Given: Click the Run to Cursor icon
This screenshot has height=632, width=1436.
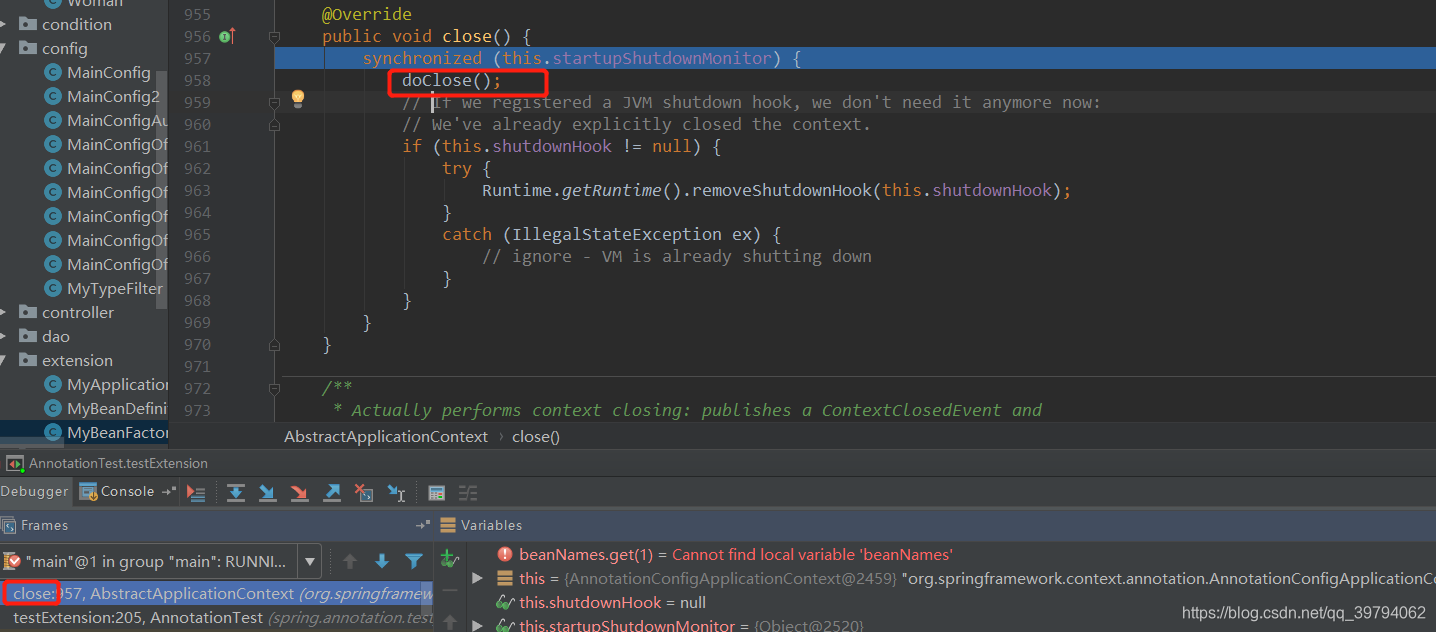Looking at the screenshot, I should pos(396,492).
